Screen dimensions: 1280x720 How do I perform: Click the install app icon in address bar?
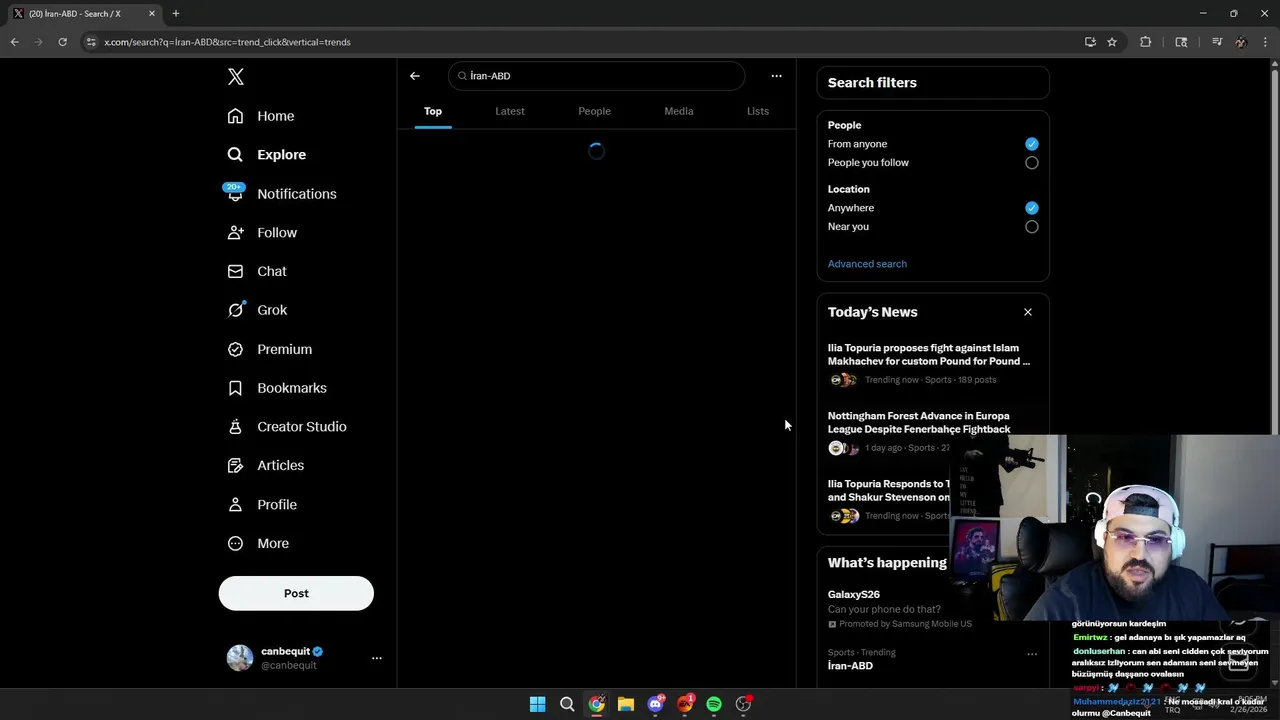coord(1090,42)
